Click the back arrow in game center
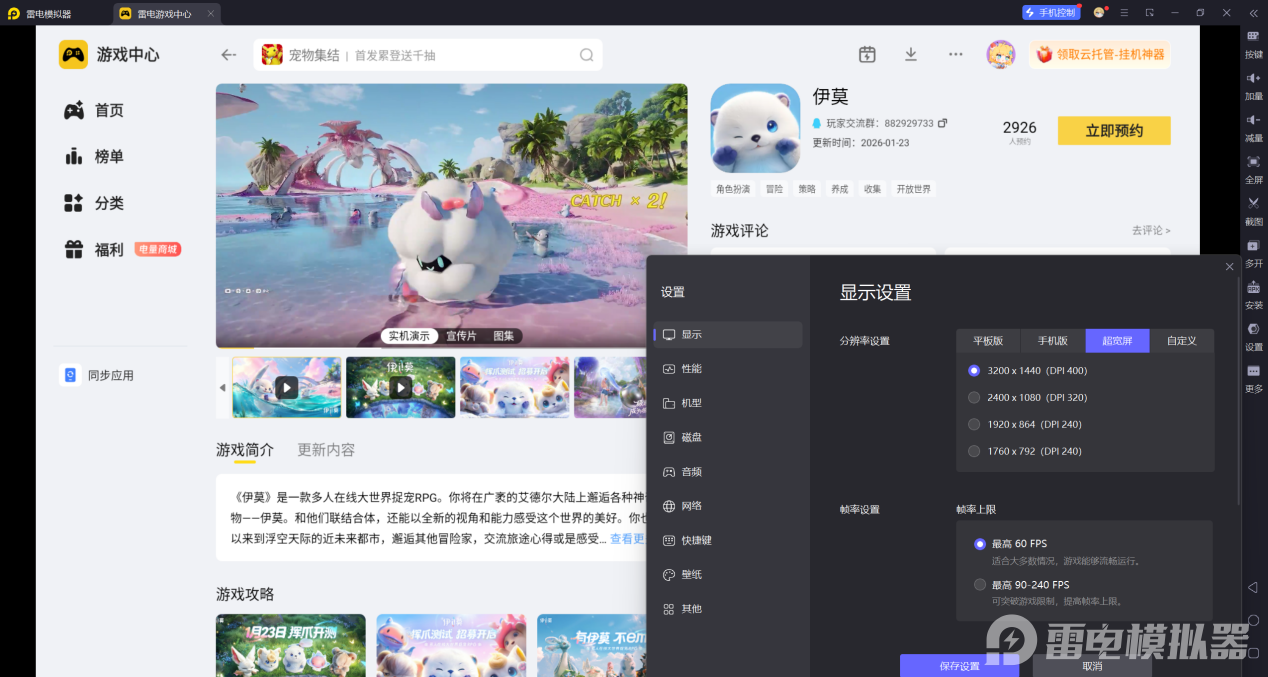The height and width of the screenshot is (677, 1268). click(229, 55)
